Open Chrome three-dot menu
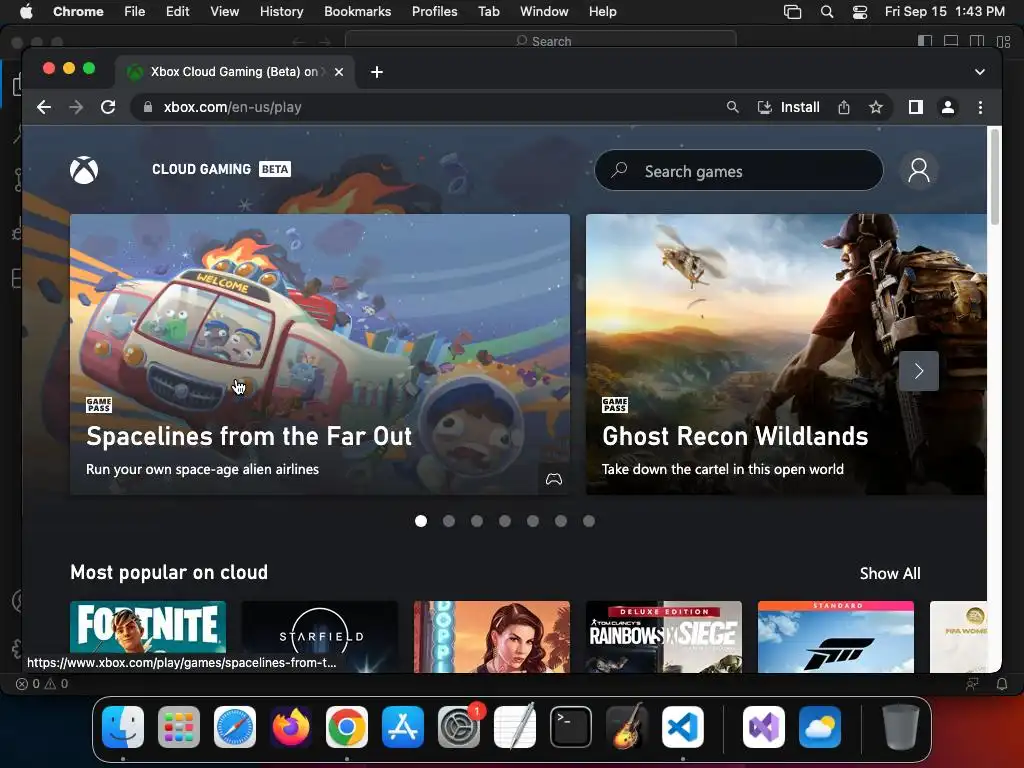Image resolution: width=1024 pixels, height=768 pixels. click(x=980, y=107)
